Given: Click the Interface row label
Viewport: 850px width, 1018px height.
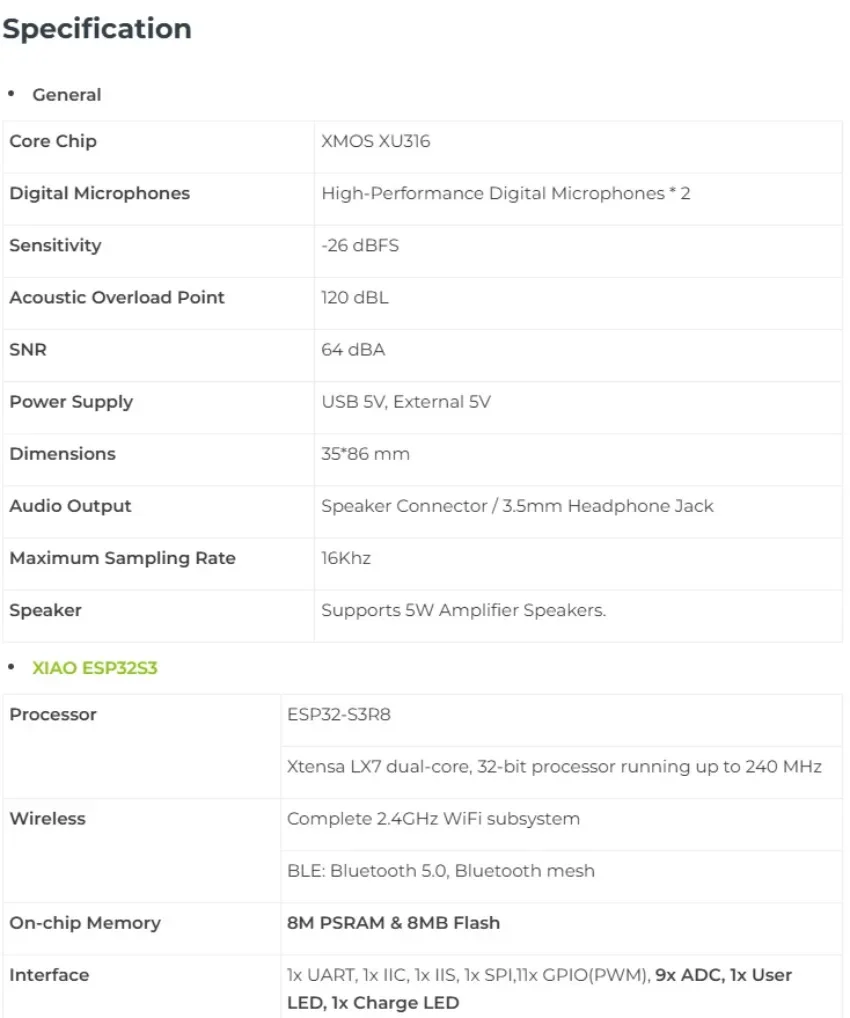Looking at the screenshot, I should pos(49,975).
